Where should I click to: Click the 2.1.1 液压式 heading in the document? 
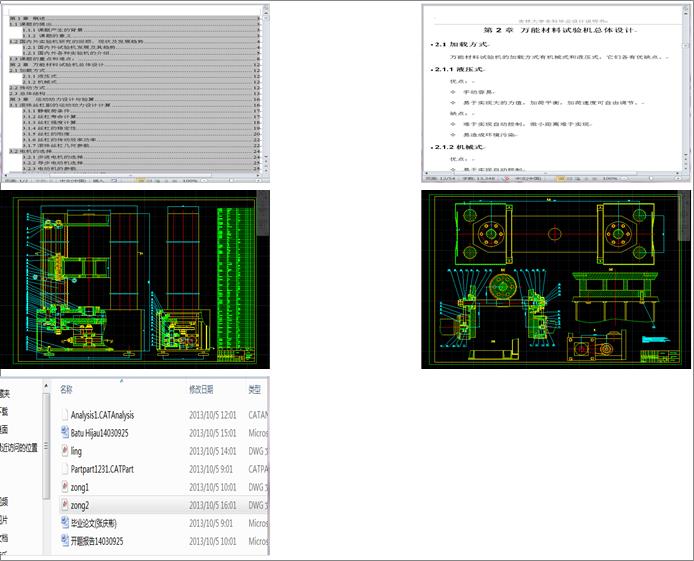point(459,69)
